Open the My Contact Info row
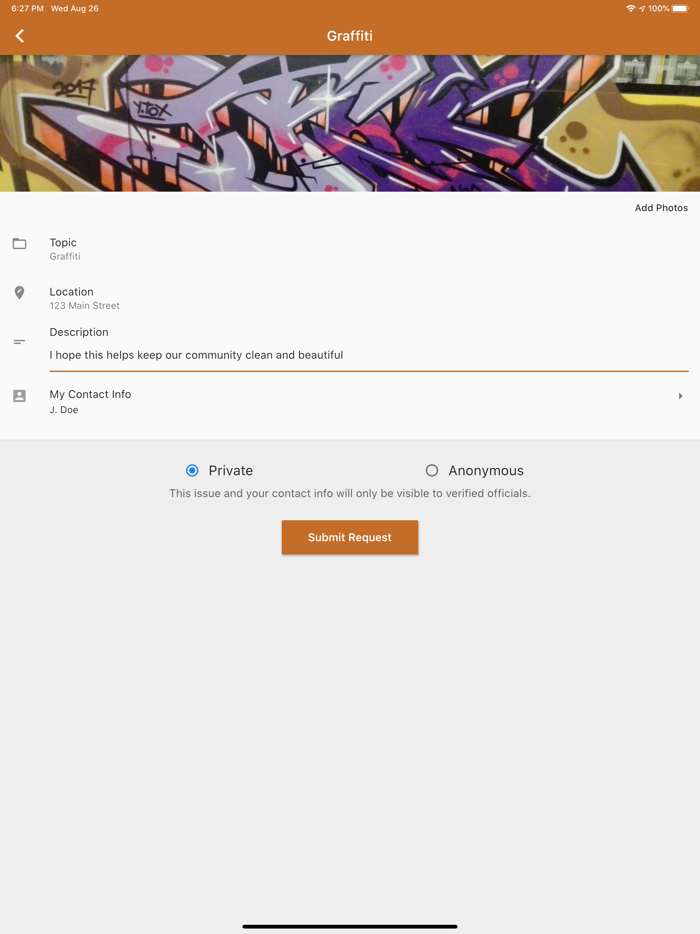This screenshot has width=700, height=934. [350, 401]
